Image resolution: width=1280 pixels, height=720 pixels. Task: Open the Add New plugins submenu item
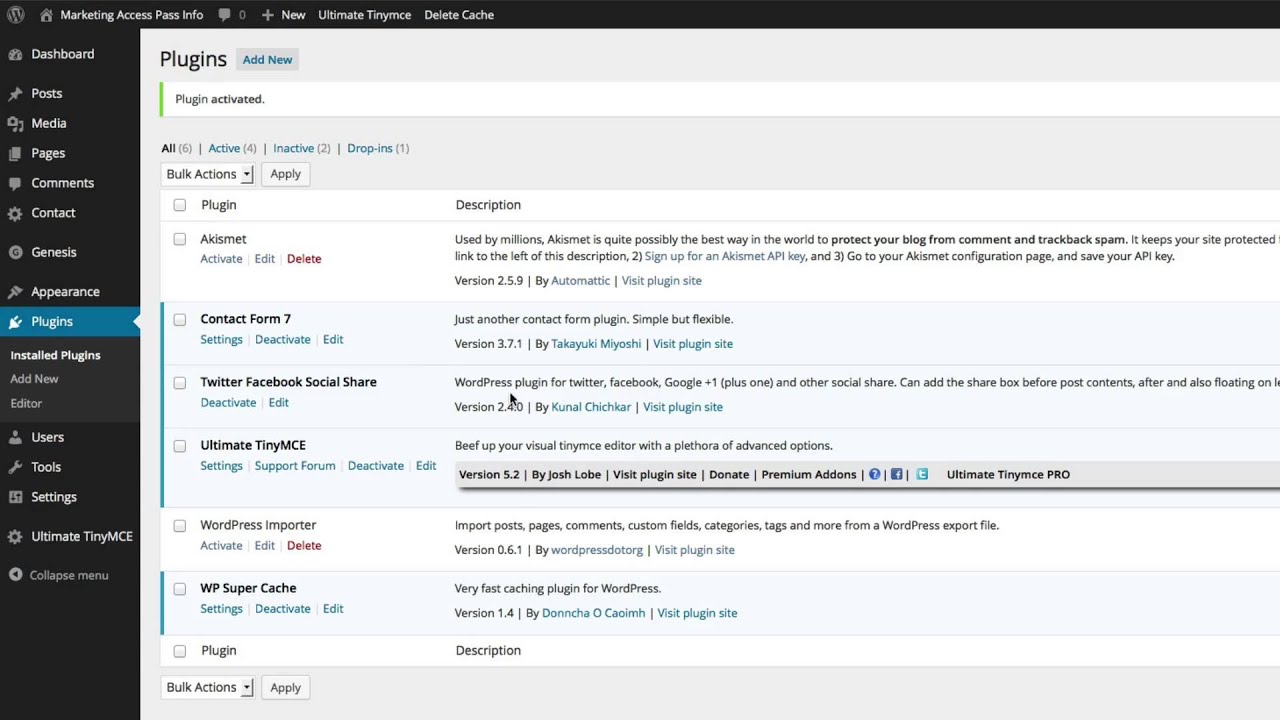click(34, 379)
